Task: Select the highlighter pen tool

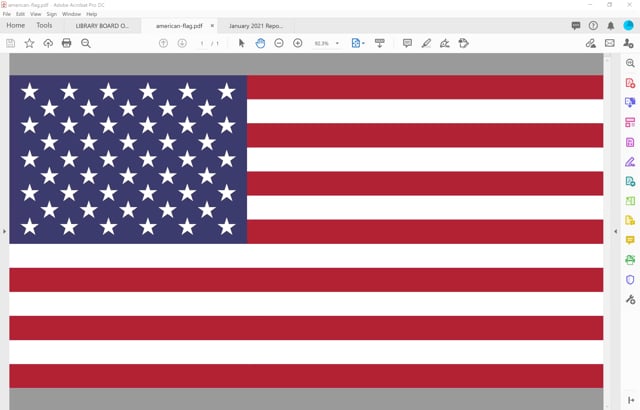Action: 426,43
